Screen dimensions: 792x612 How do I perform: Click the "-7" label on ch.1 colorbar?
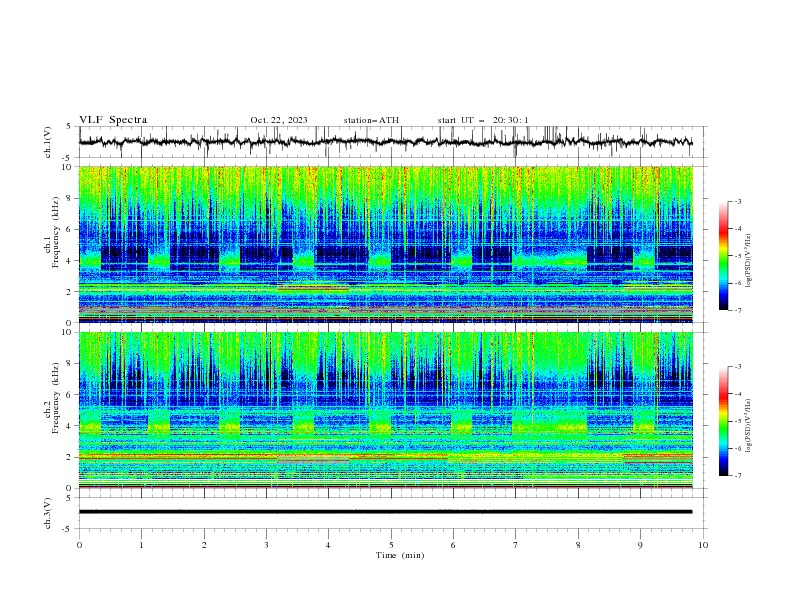tap(738, 310)
